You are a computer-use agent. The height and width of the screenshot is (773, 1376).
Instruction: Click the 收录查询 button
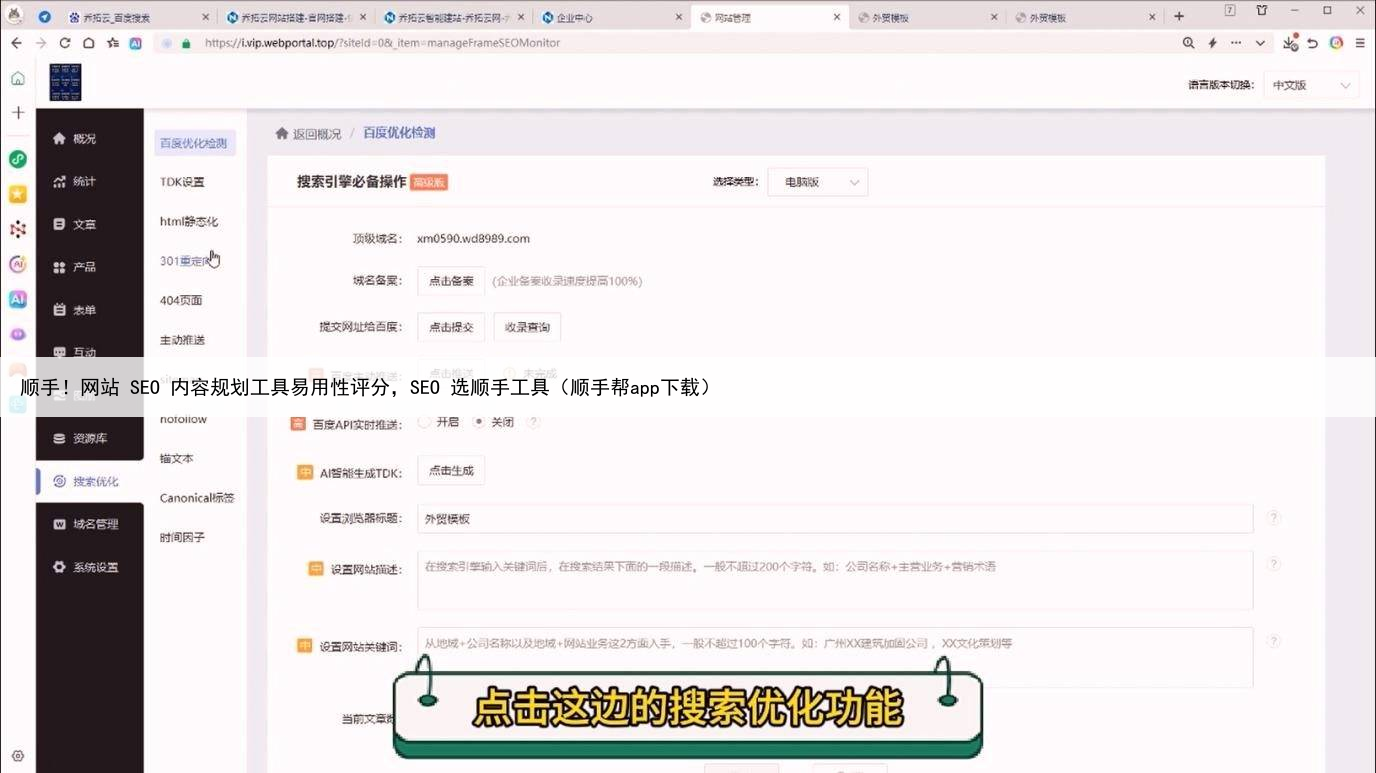[527, 327]
